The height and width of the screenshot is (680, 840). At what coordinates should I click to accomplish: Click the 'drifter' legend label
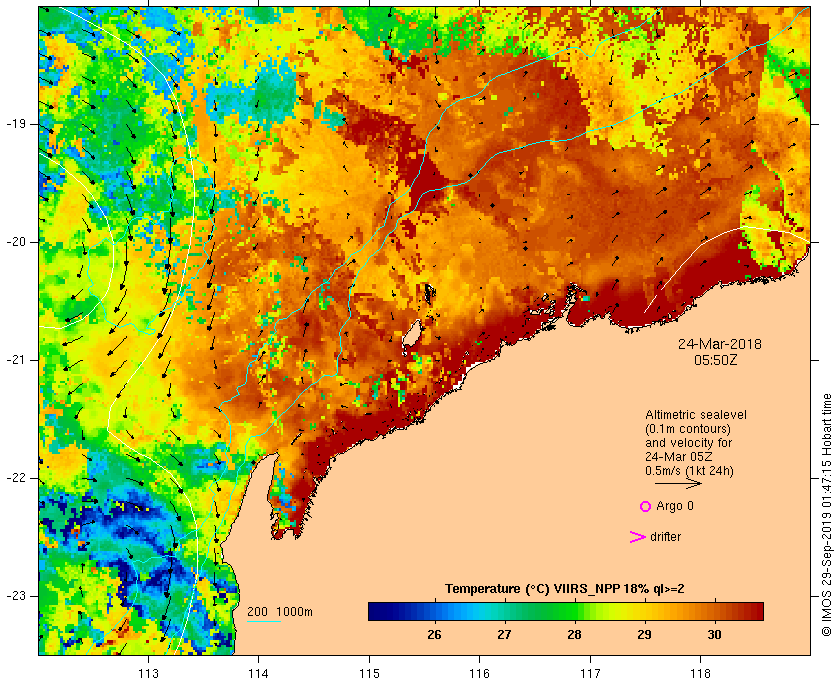[665, 537]
